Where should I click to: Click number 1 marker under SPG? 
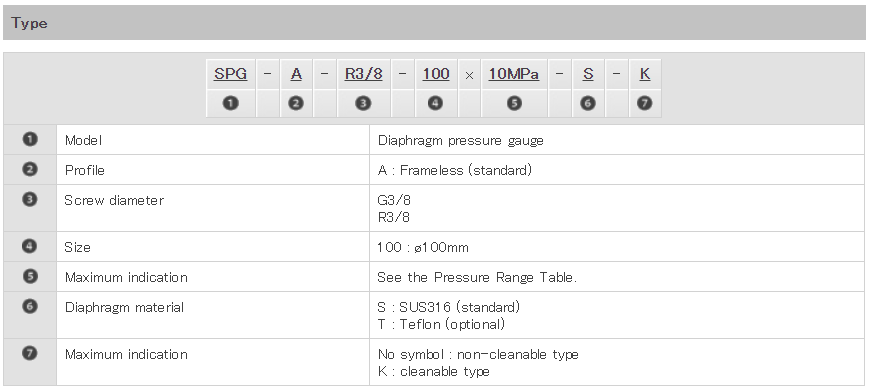tap(231, 103)
